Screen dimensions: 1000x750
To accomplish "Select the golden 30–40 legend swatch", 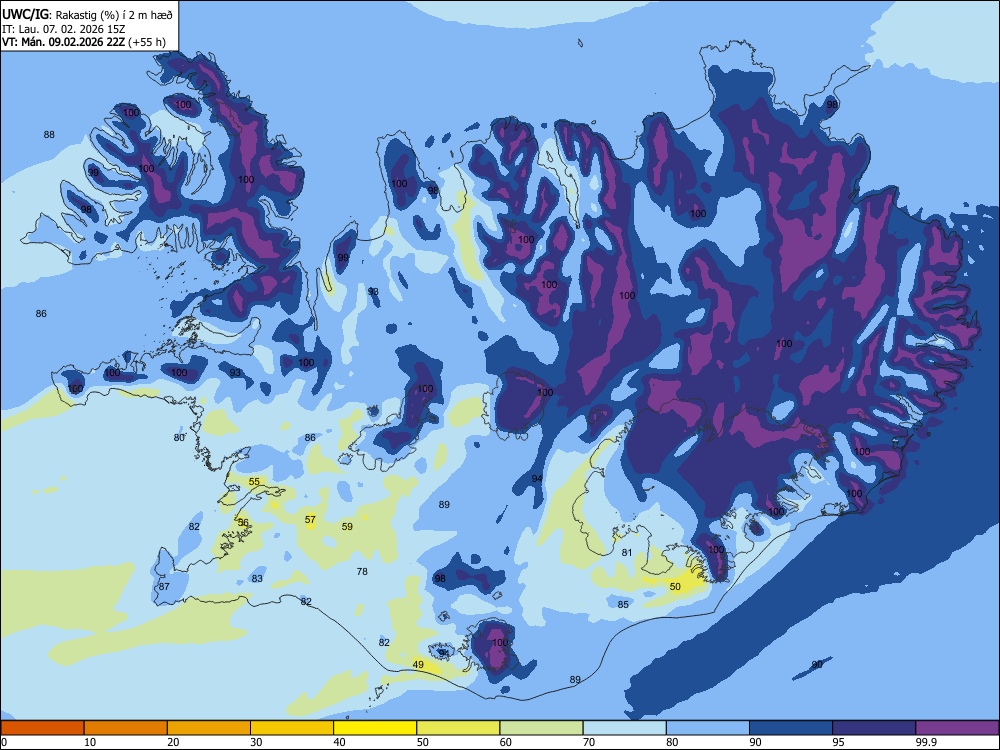I will [292, 728].
